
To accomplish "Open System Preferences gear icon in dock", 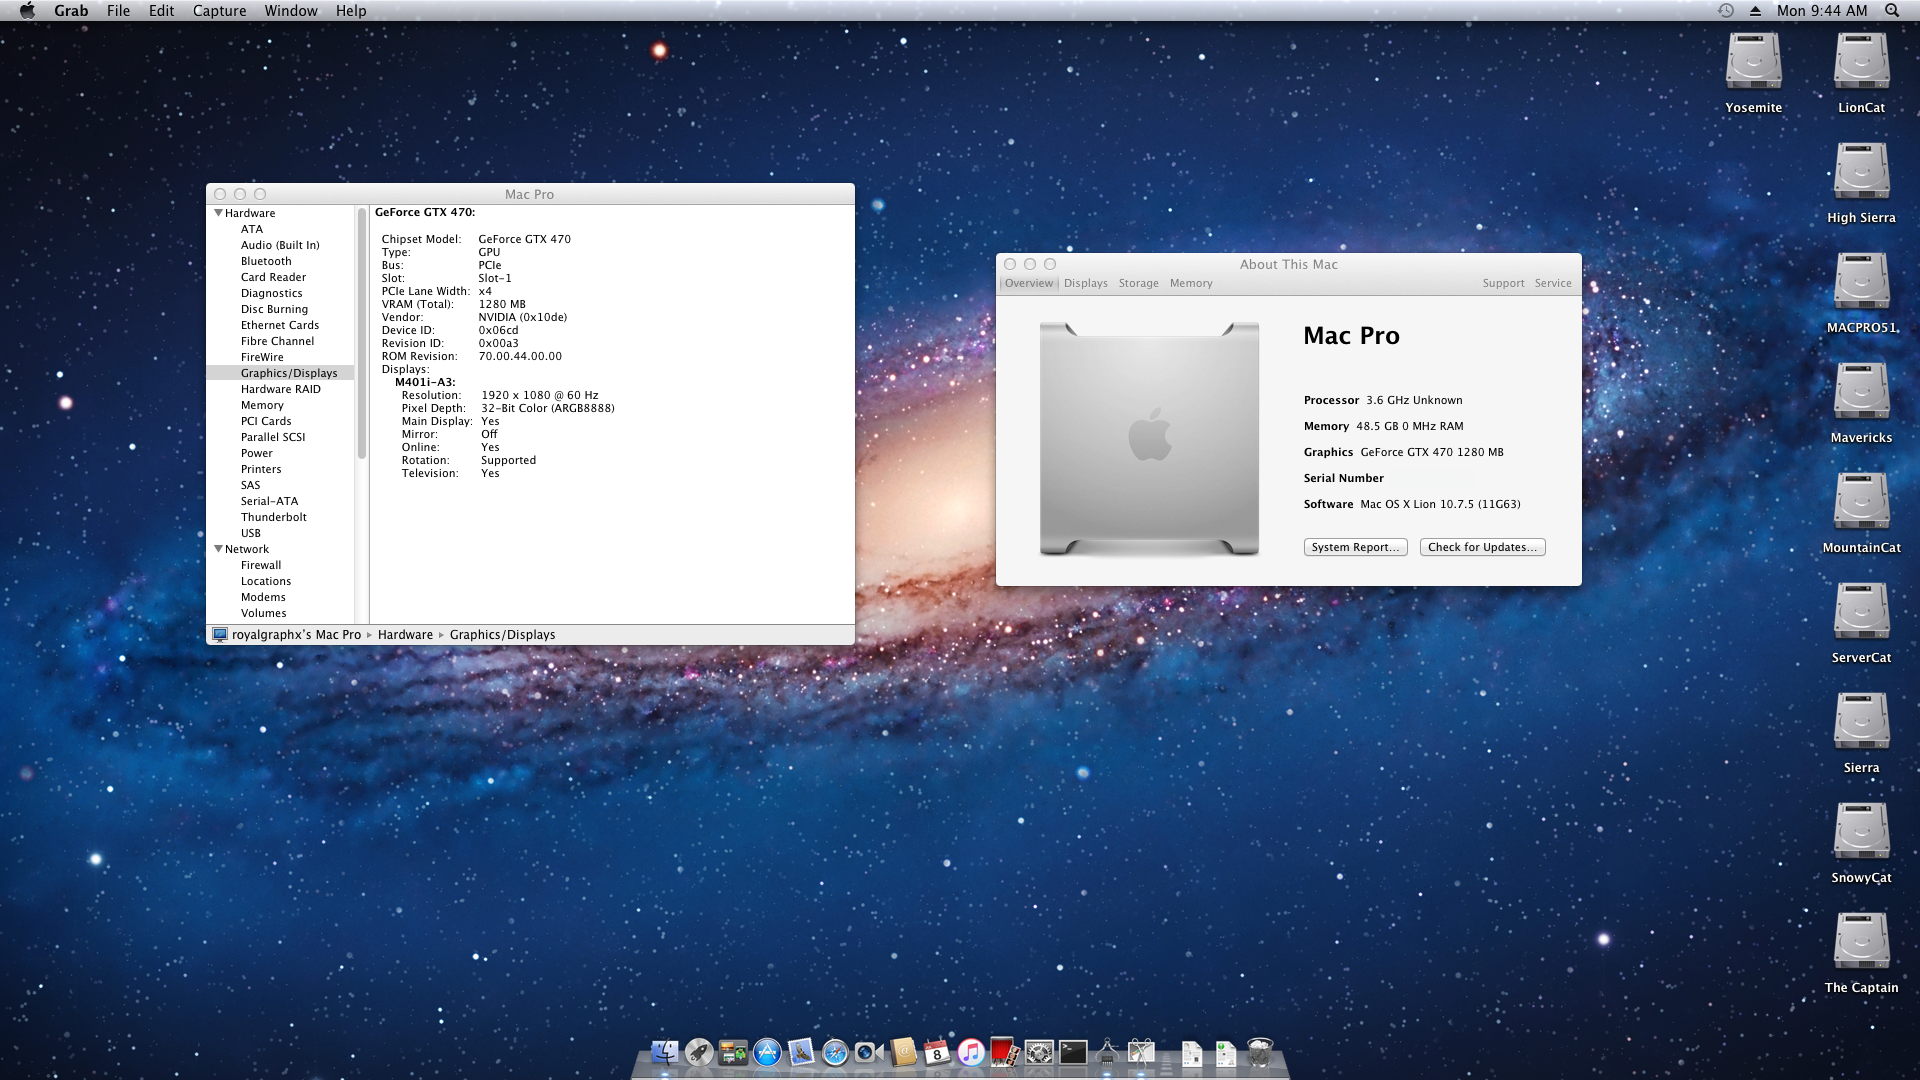I will [x=1039, y=1052].
